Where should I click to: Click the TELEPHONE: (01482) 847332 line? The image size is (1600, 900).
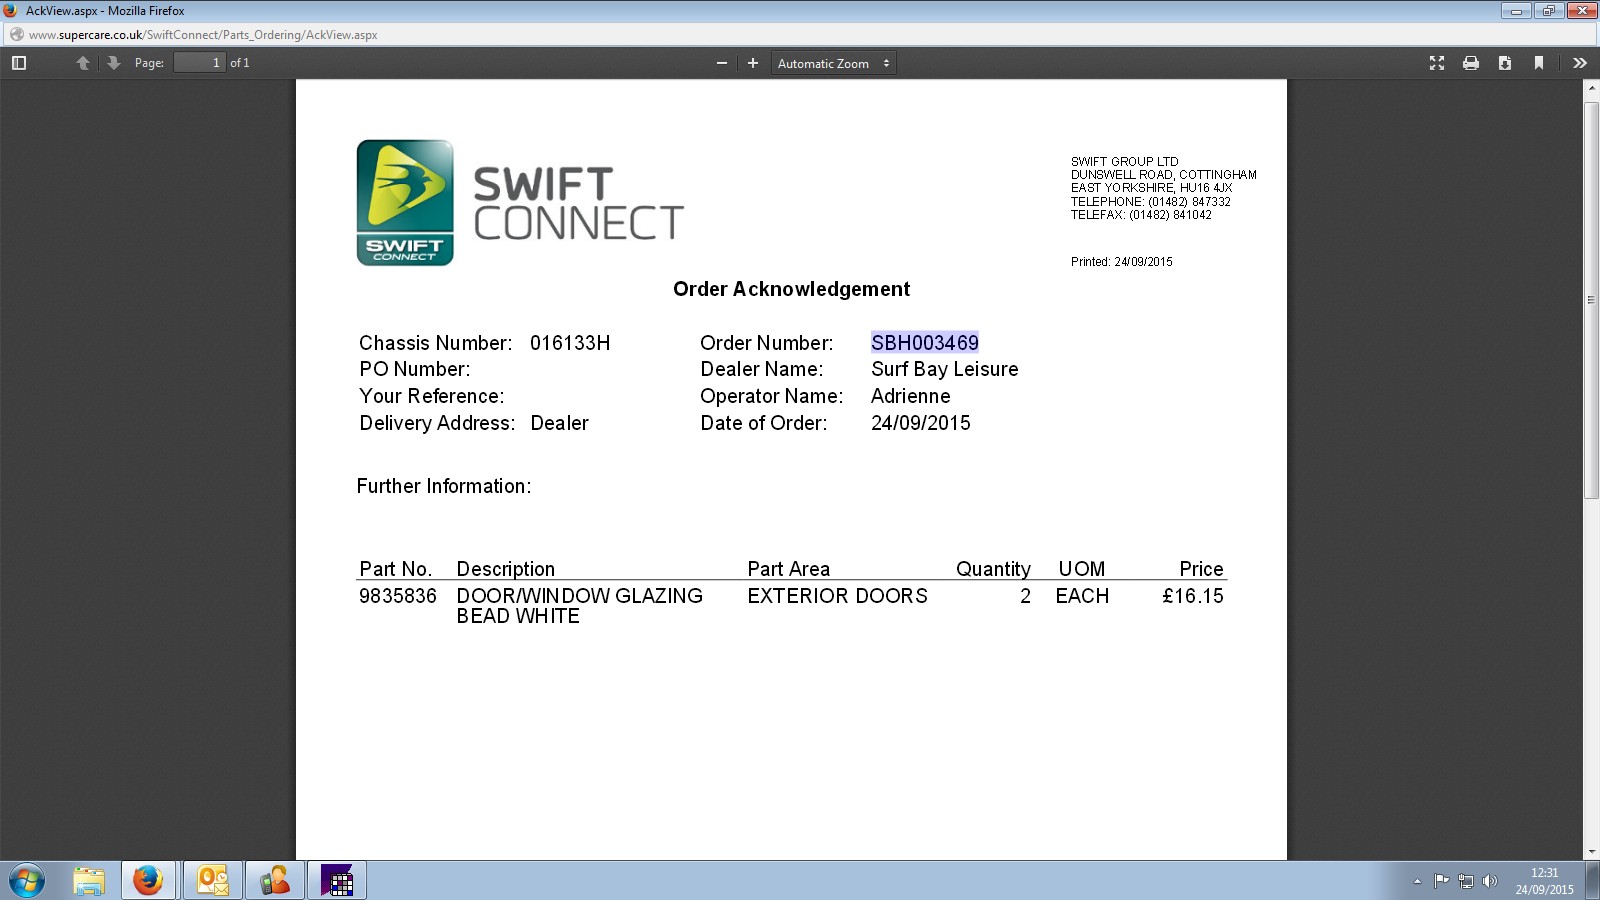click(1151, 202)
